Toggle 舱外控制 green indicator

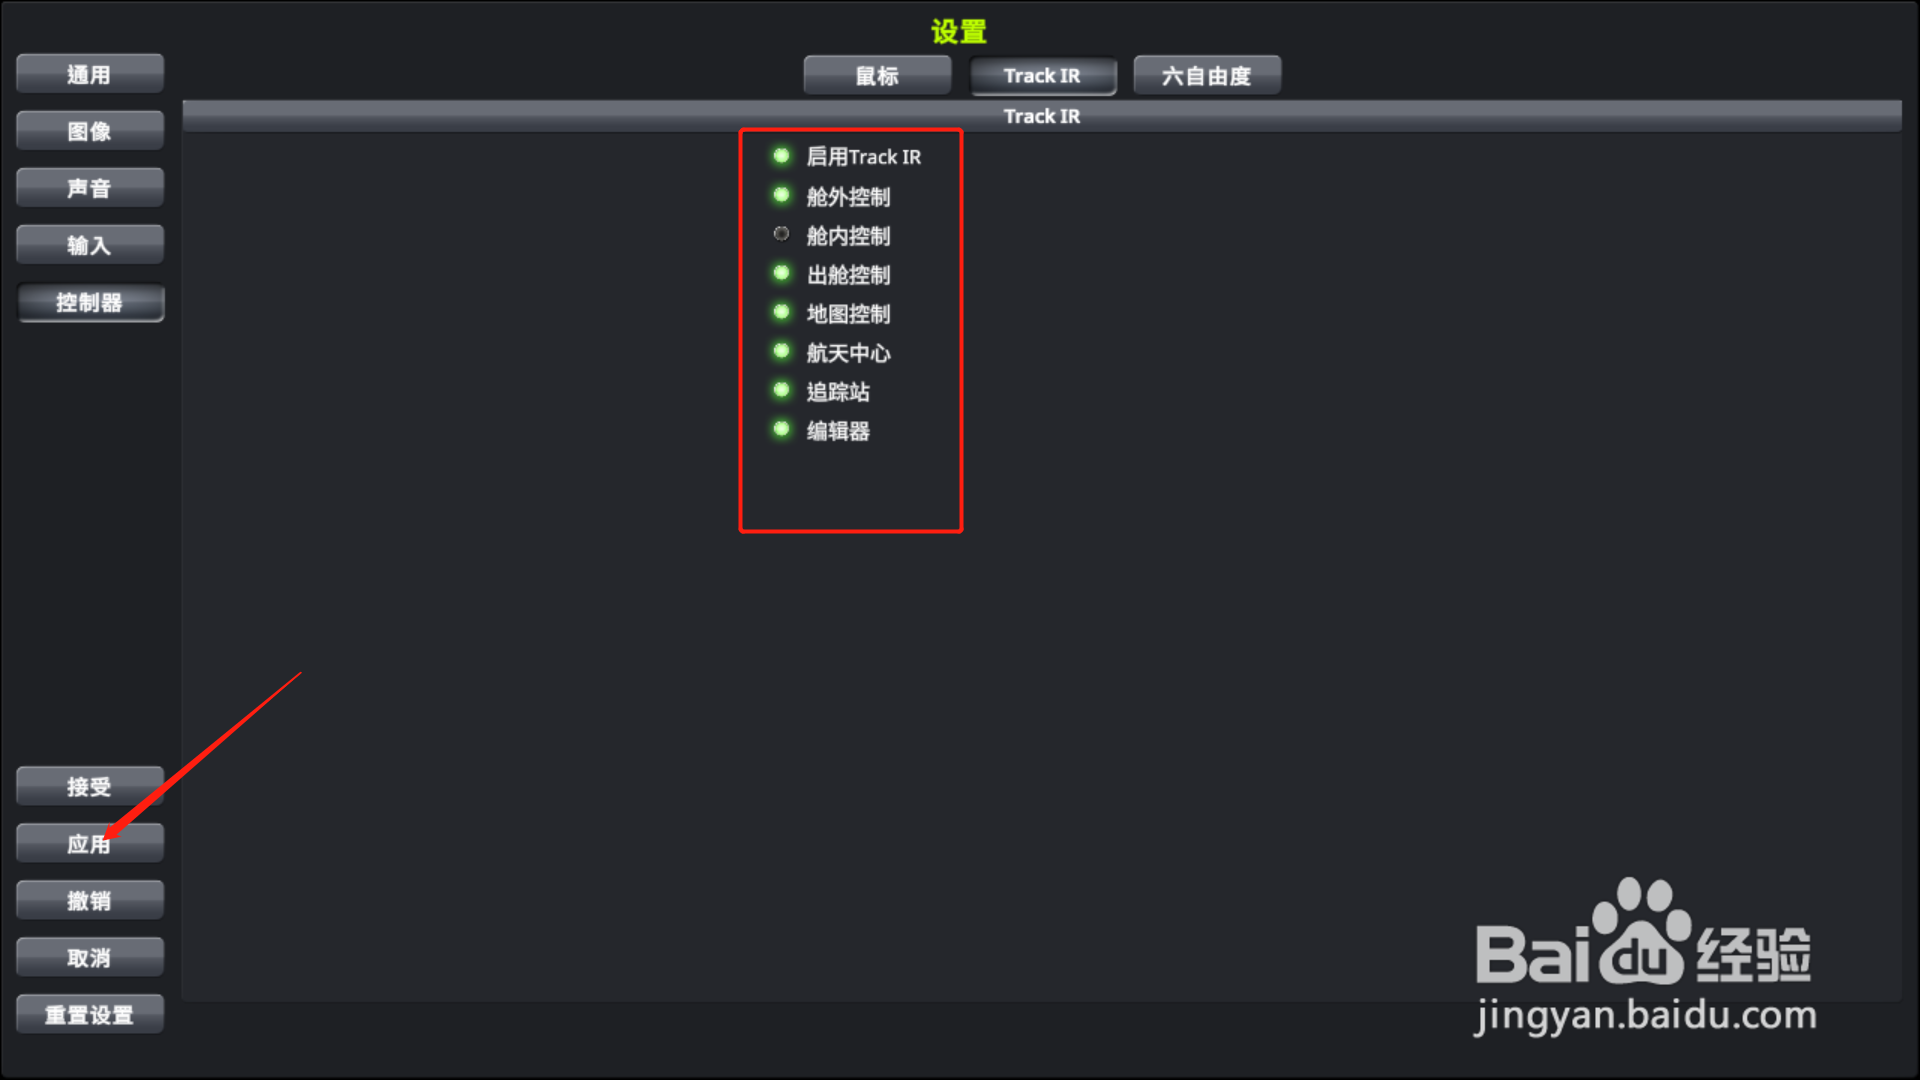(x=781, y=195)
